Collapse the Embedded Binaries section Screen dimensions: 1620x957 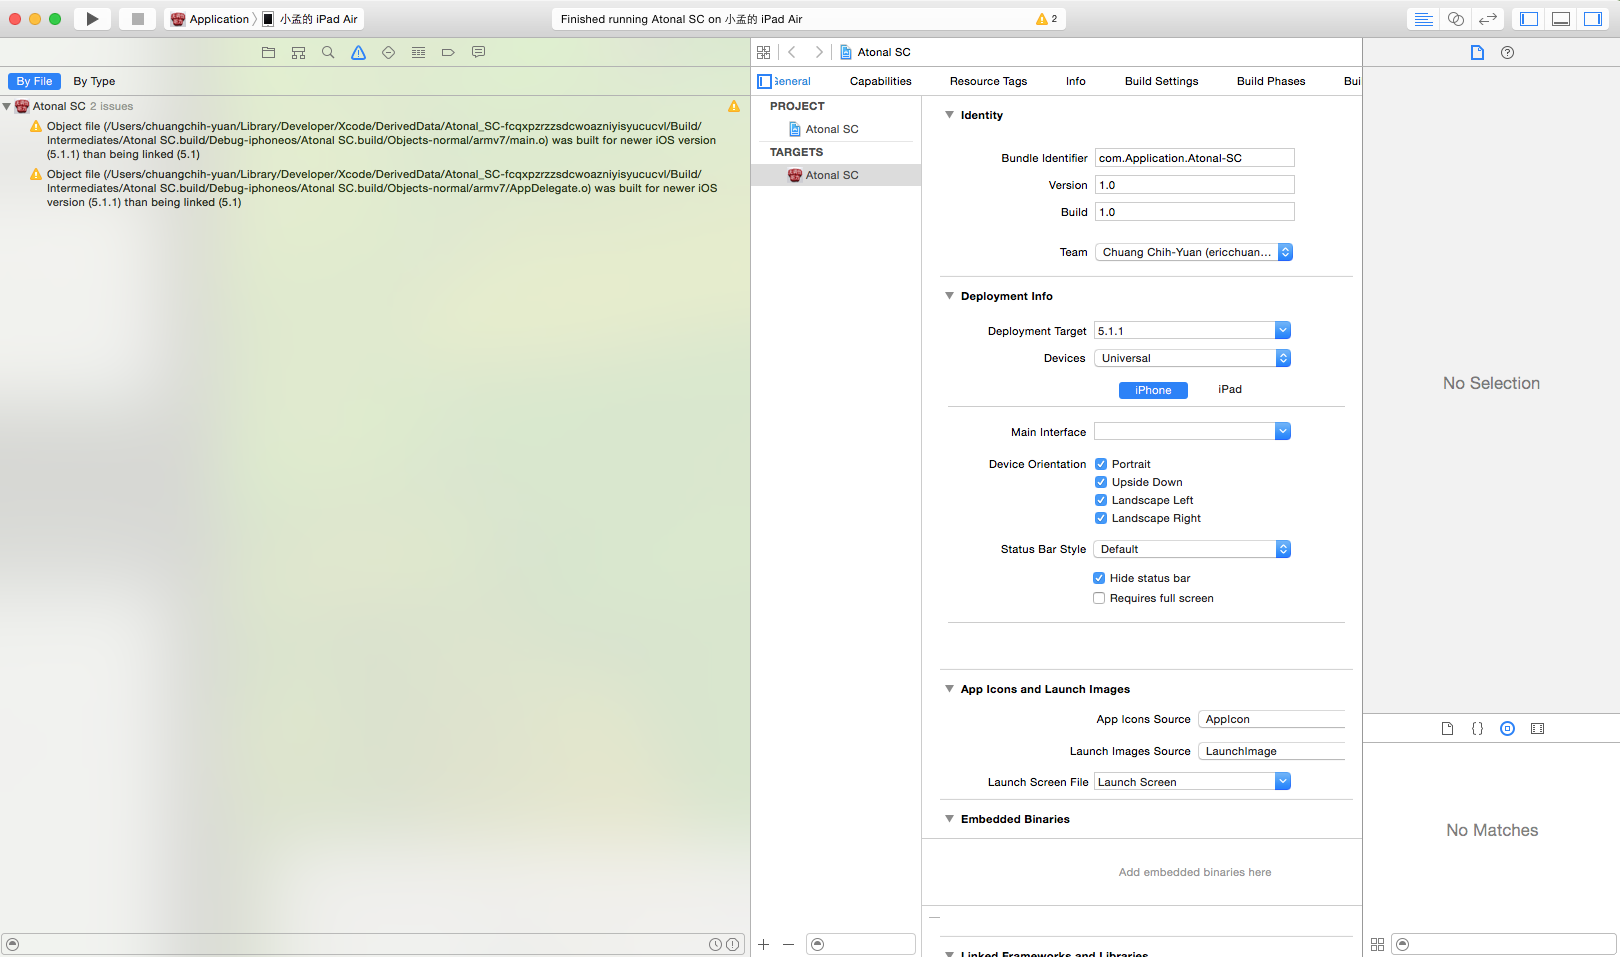949,819
